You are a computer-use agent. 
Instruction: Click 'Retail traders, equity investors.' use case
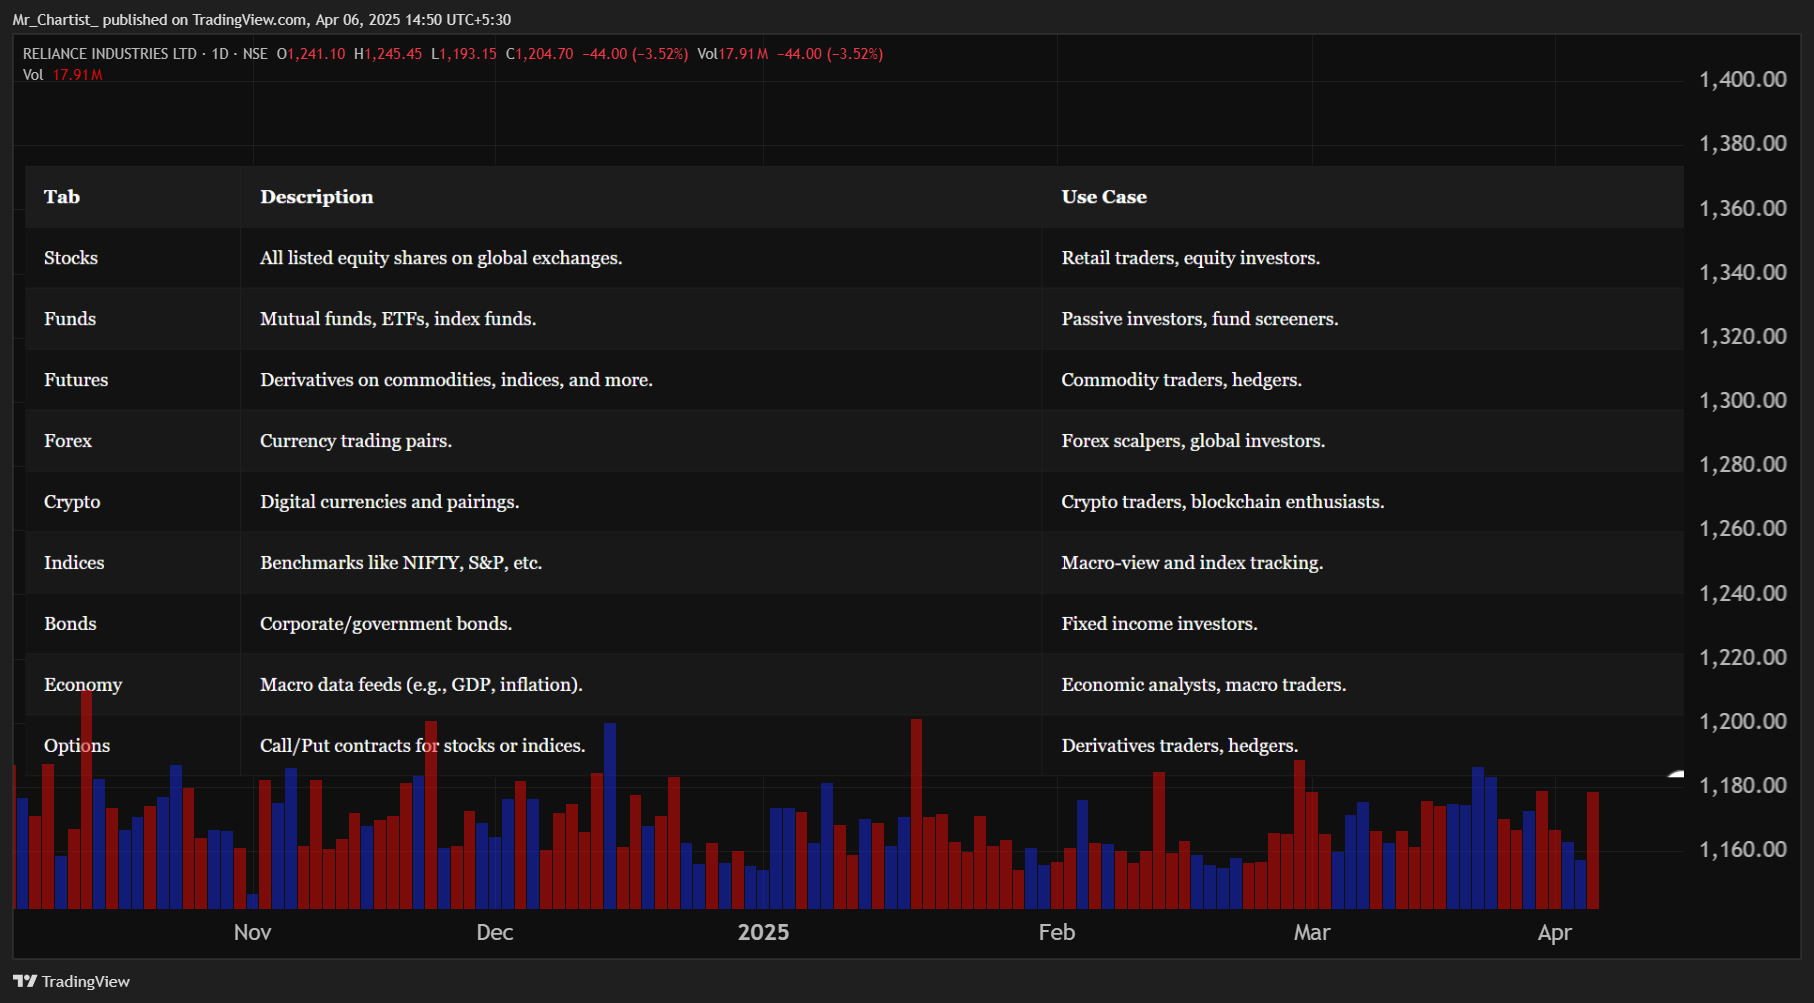[x=1191, y=258]
